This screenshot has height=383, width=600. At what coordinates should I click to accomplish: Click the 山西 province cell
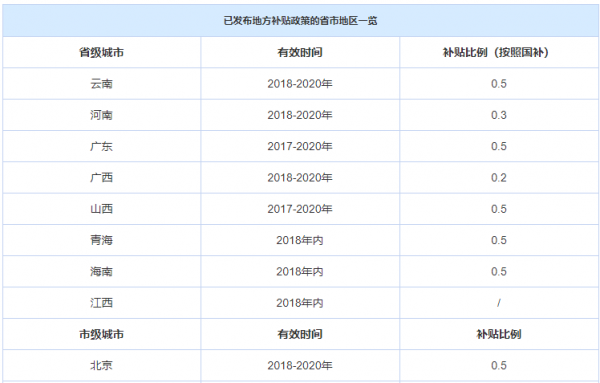tap(101, 209)
